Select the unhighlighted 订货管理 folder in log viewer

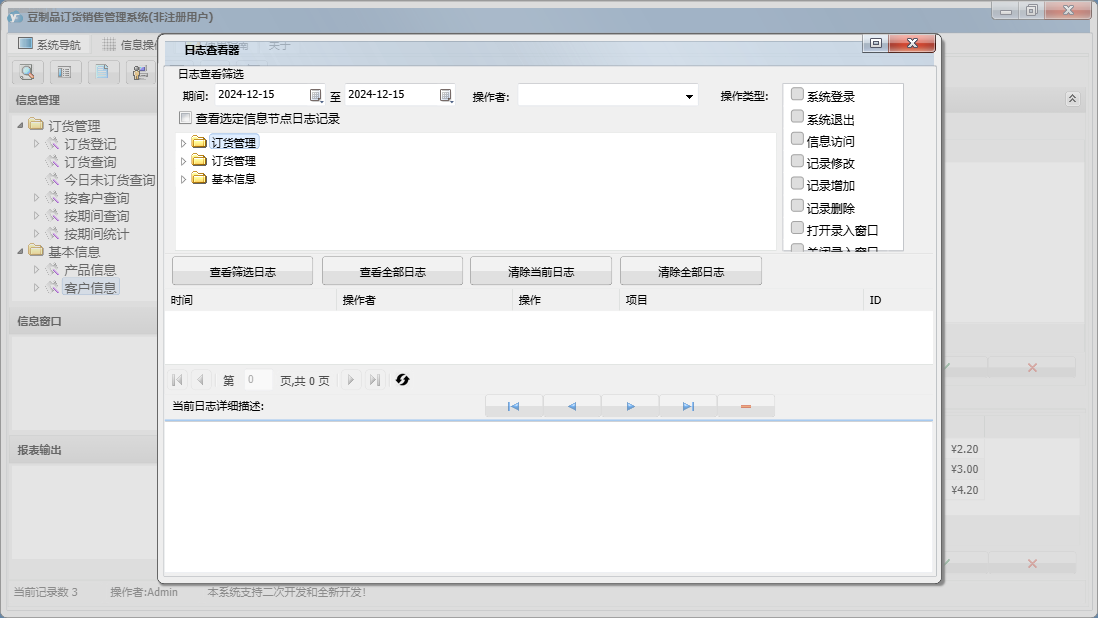[233, 161]
